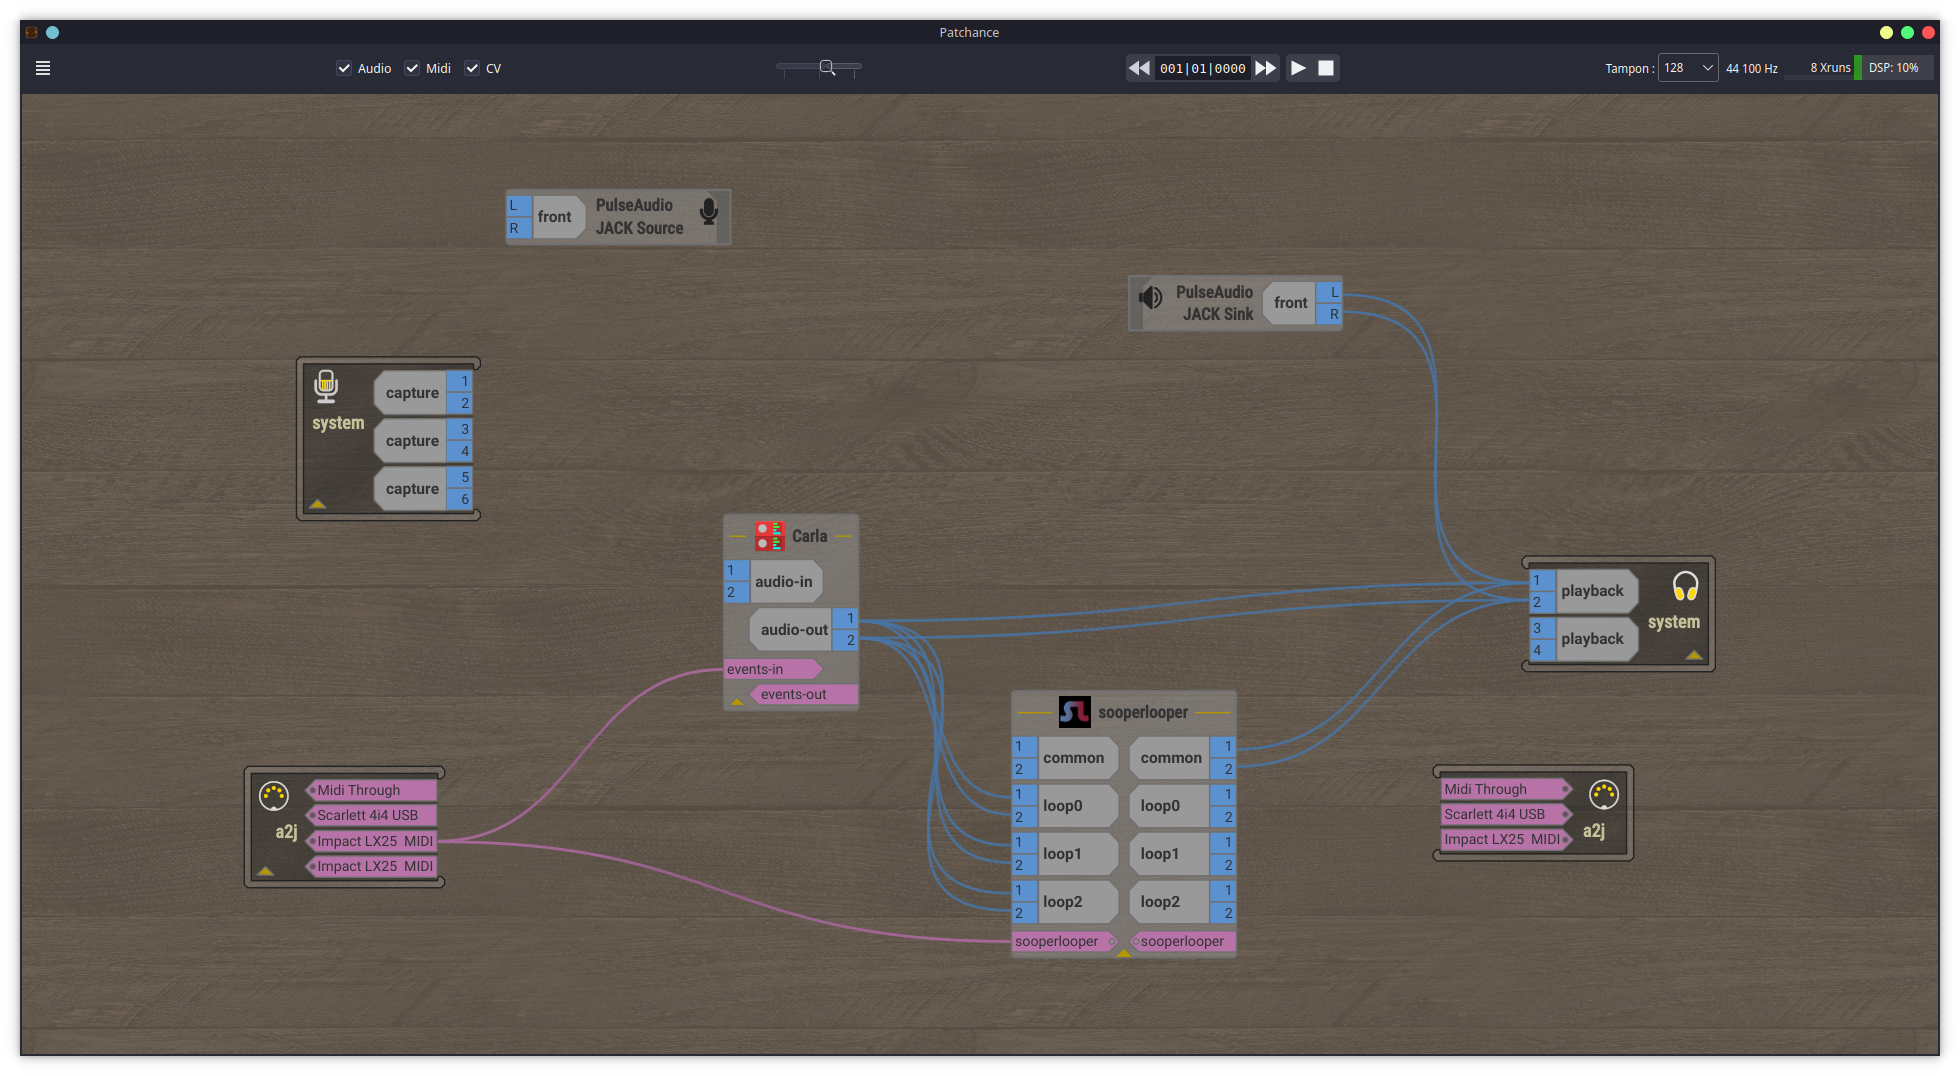1960x1076 pixels.
Task: Disable the CV ports checkbox
Action: [x=472, y=68]
